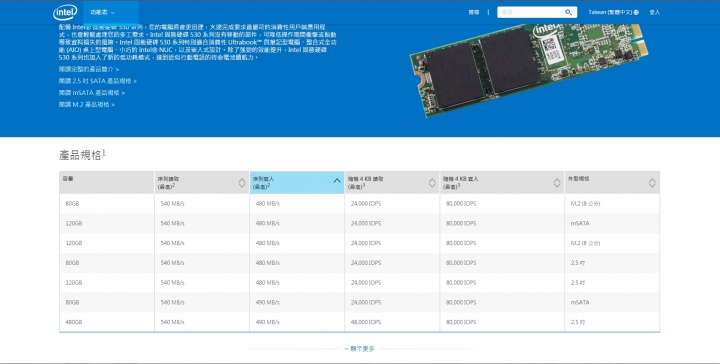Click the 容量 column header

click(x=107, y=183)
